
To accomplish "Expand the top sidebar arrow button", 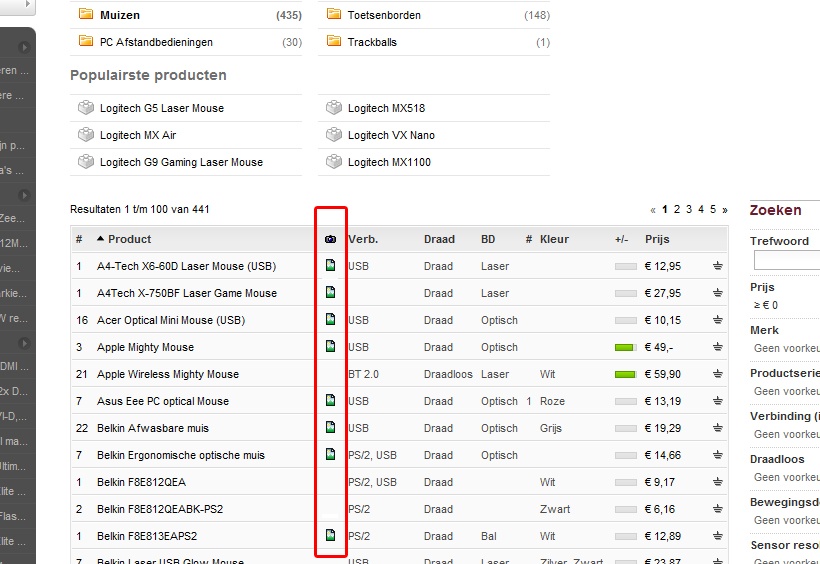I will pos(24,47).
